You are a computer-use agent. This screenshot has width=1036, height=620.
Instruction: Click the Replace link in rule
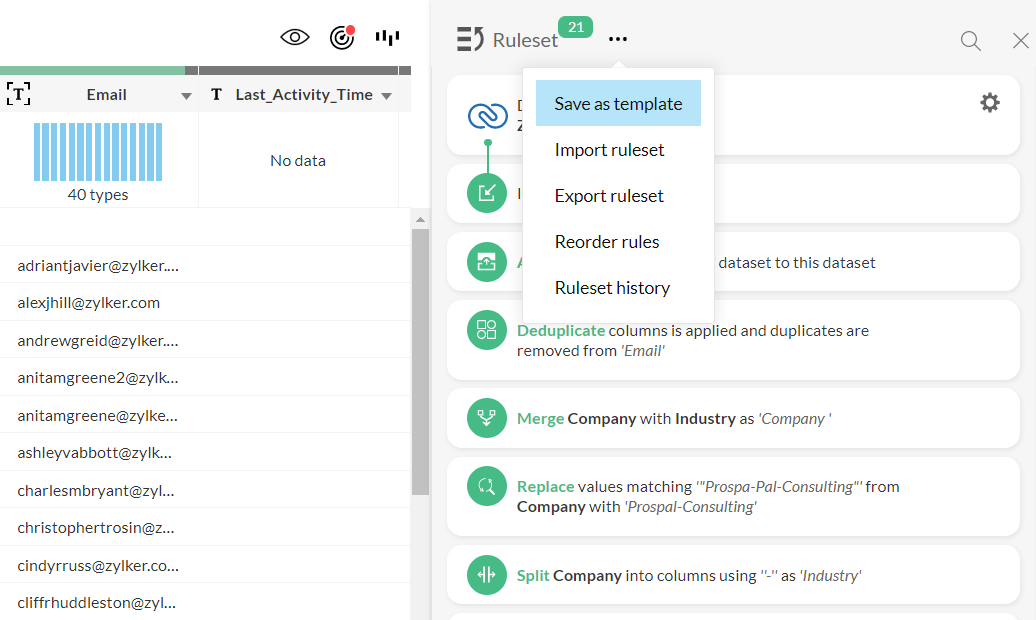click(x=546, y=487)
